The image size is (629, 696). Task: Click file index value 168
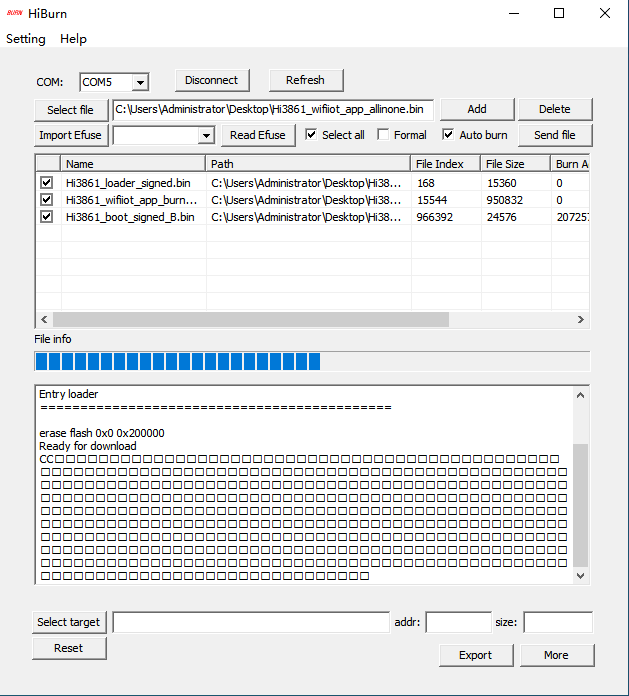click(x=426, y=183)
